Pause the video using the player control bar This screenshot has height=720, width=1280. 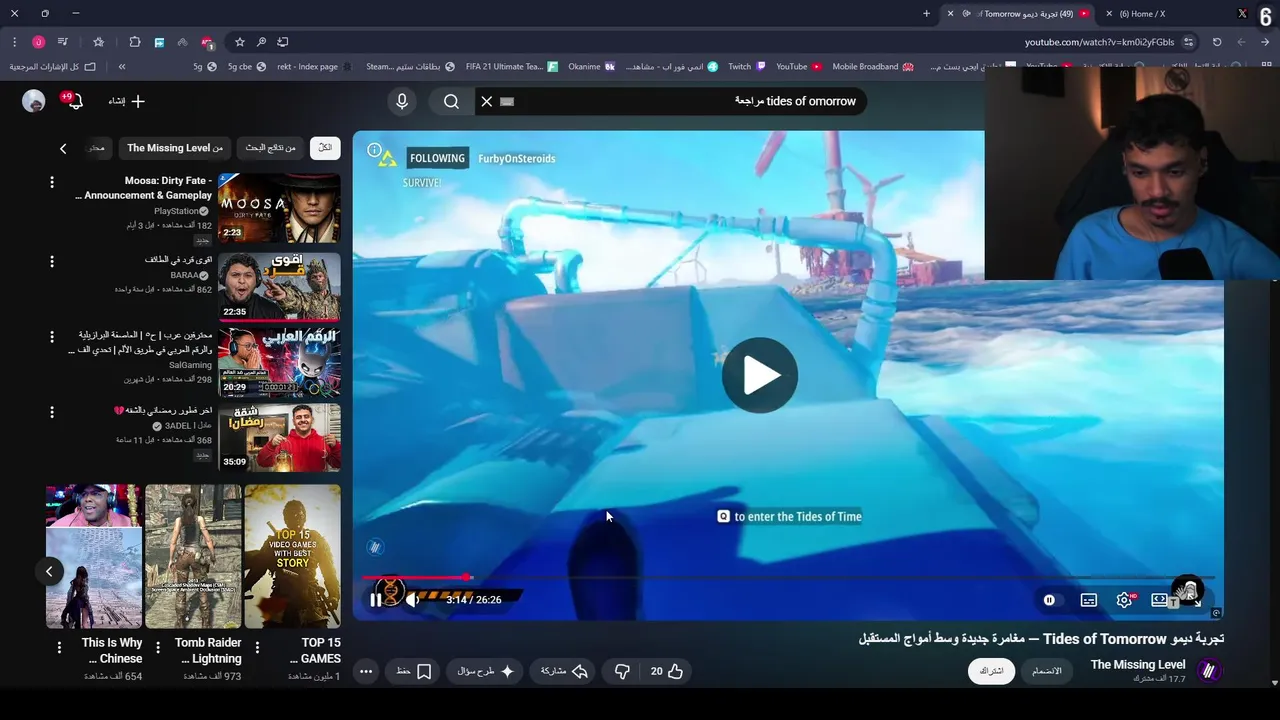coord(376,600)
